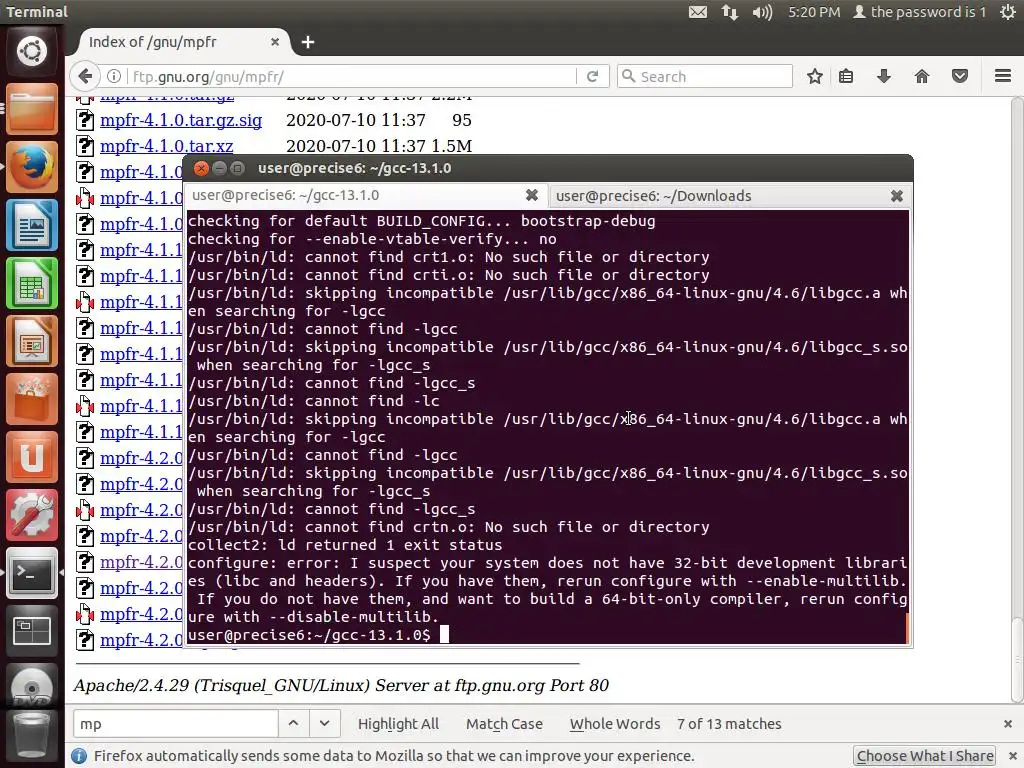Viewport: 1024px width, 768px height.
Task: Click the find bar field containing 'mp'
Action: click(175, 724)
